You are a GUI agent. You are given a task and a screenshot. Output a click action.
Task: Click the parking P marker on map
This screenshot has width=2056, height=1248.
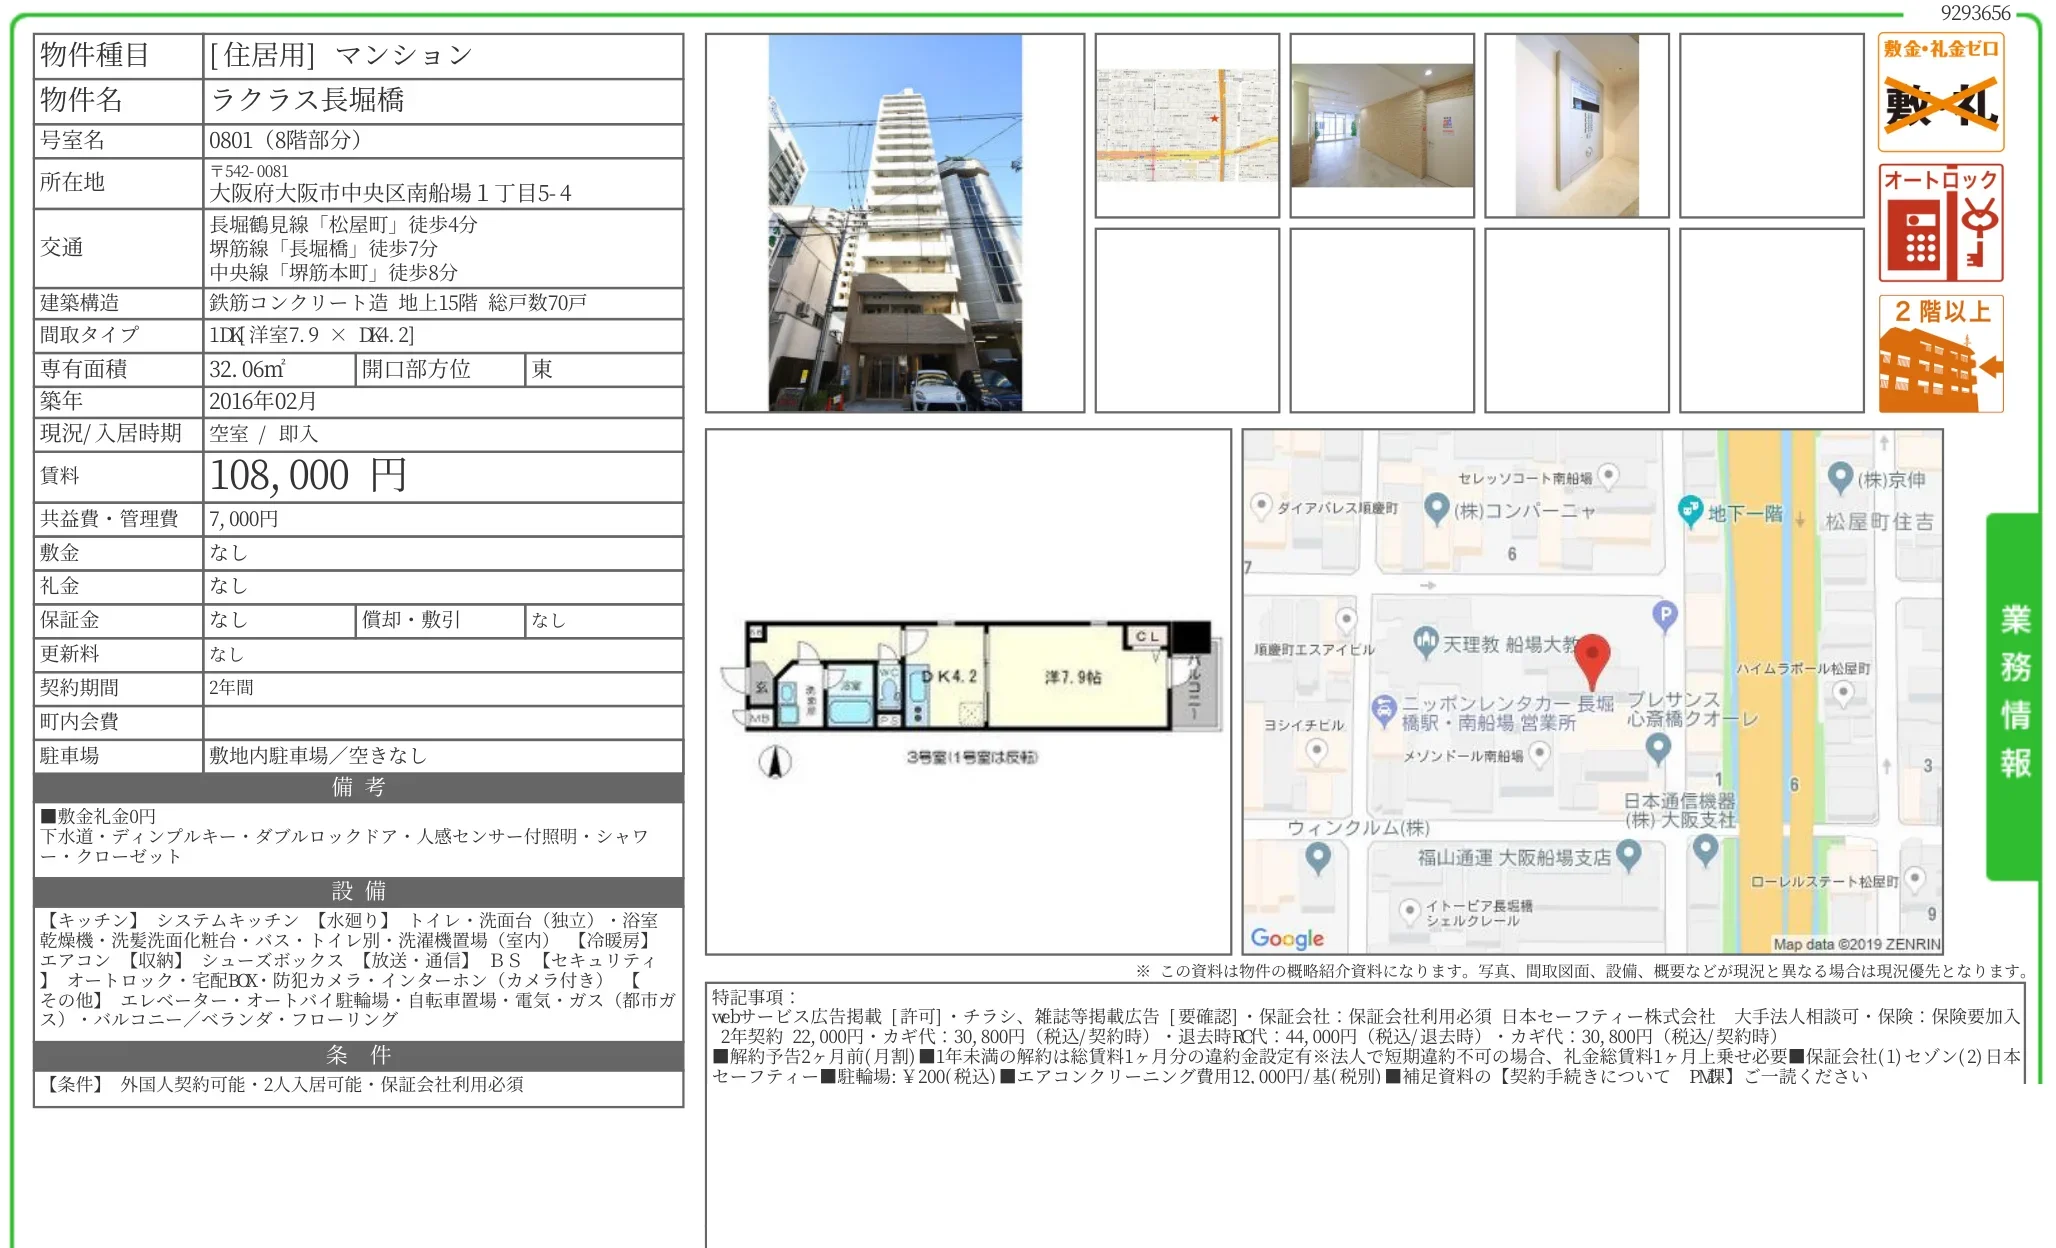point(1665,615)
